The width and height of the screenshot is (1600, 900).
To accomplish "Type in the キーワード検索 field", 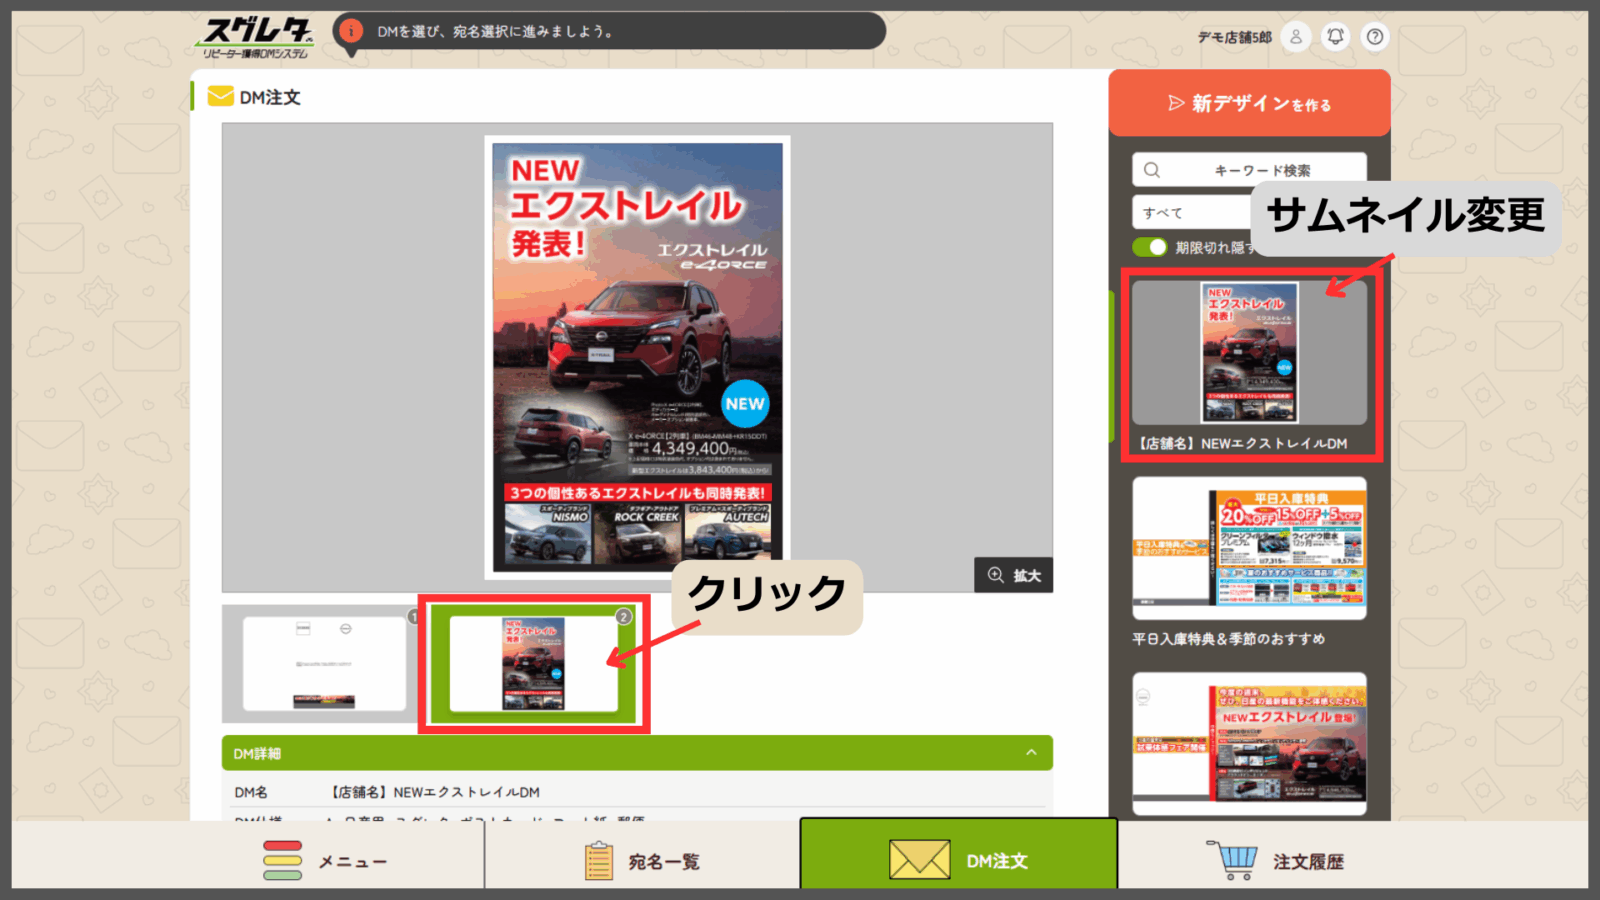I will (1262, 170).
